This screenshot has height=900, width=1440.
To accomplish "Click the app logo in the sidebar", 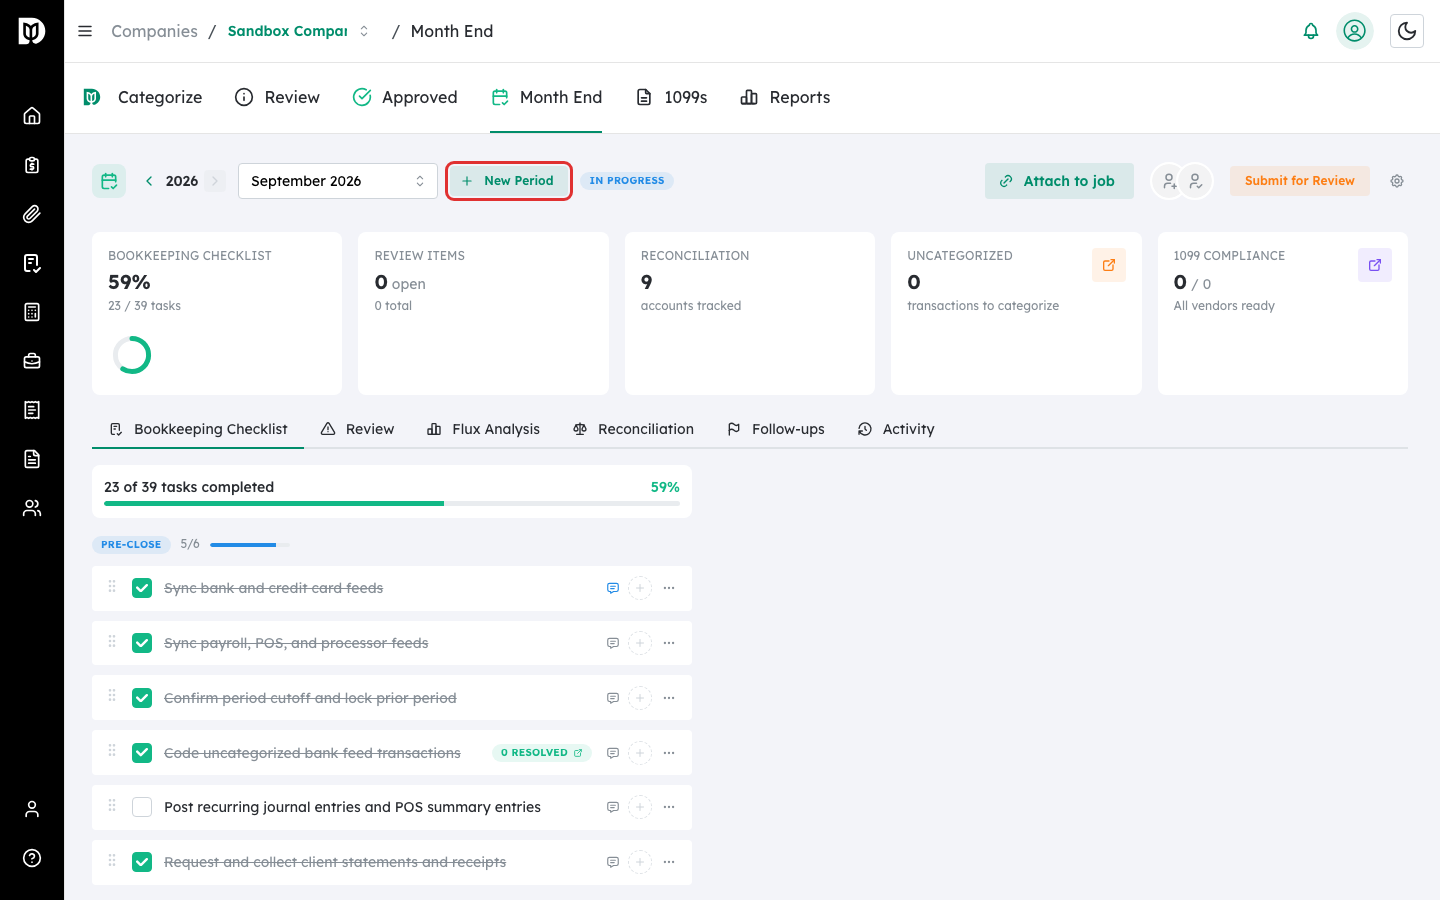I will tap(32, 31).
